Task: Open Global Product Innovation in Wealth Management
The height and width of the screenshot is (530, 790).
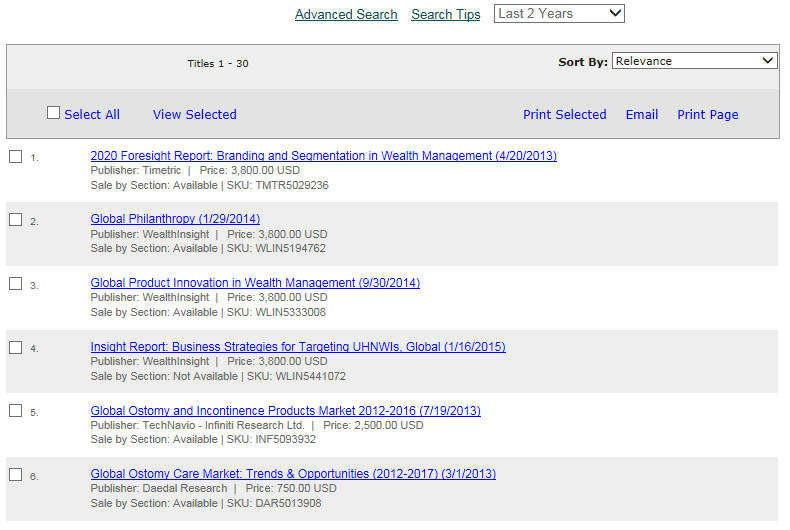Action: 255,283
